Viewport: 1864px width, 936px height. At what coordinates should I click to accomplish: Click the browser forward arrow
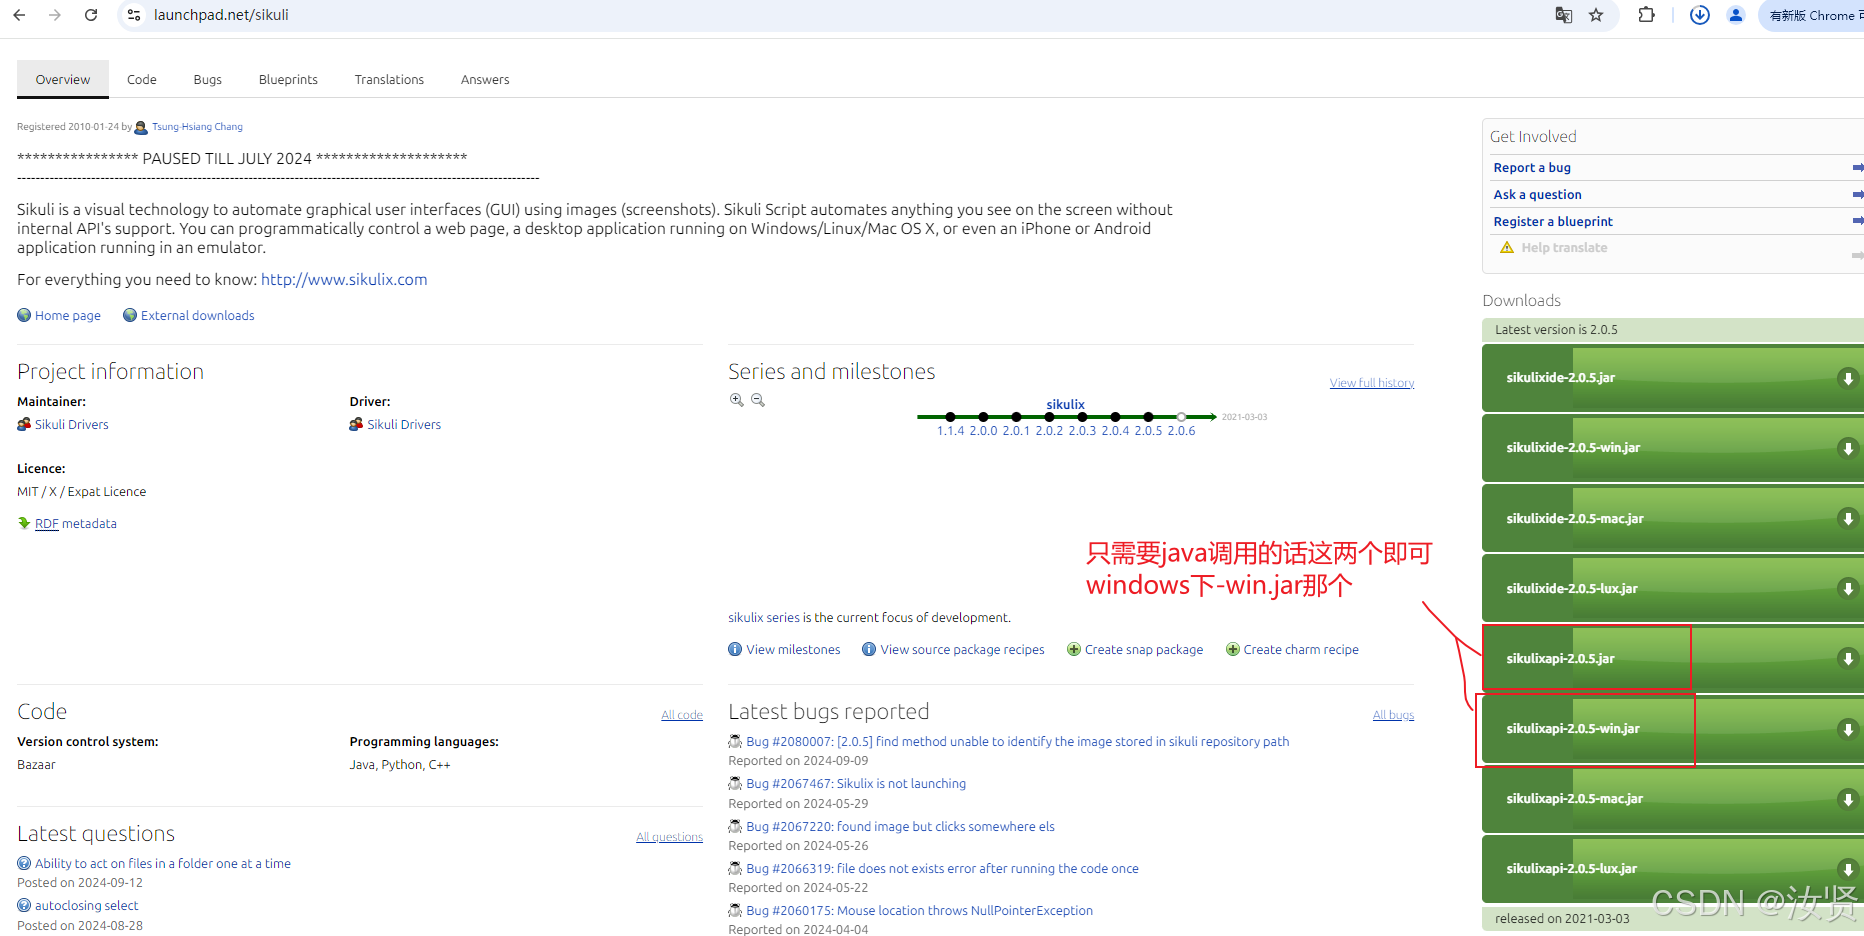point(55,15)
